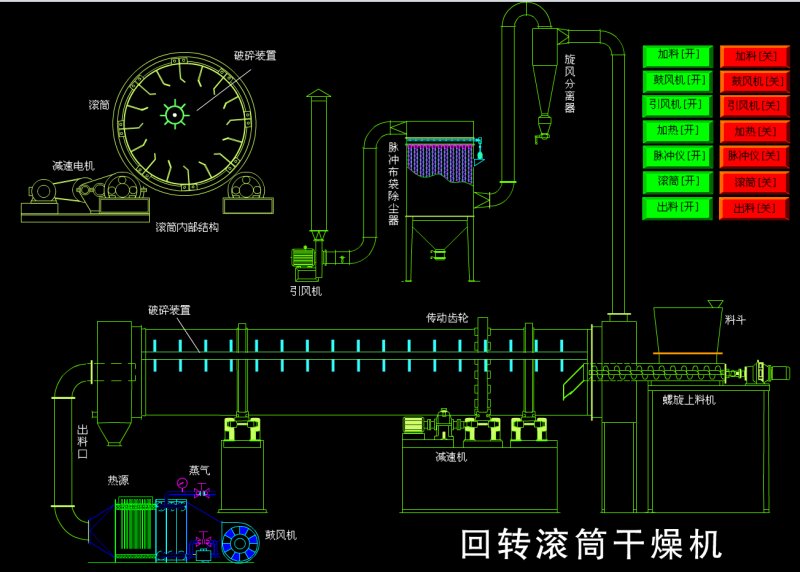Start induced draft fan via 引风机[开]
Screen dimensions: 800x572
tap(679, 106)
